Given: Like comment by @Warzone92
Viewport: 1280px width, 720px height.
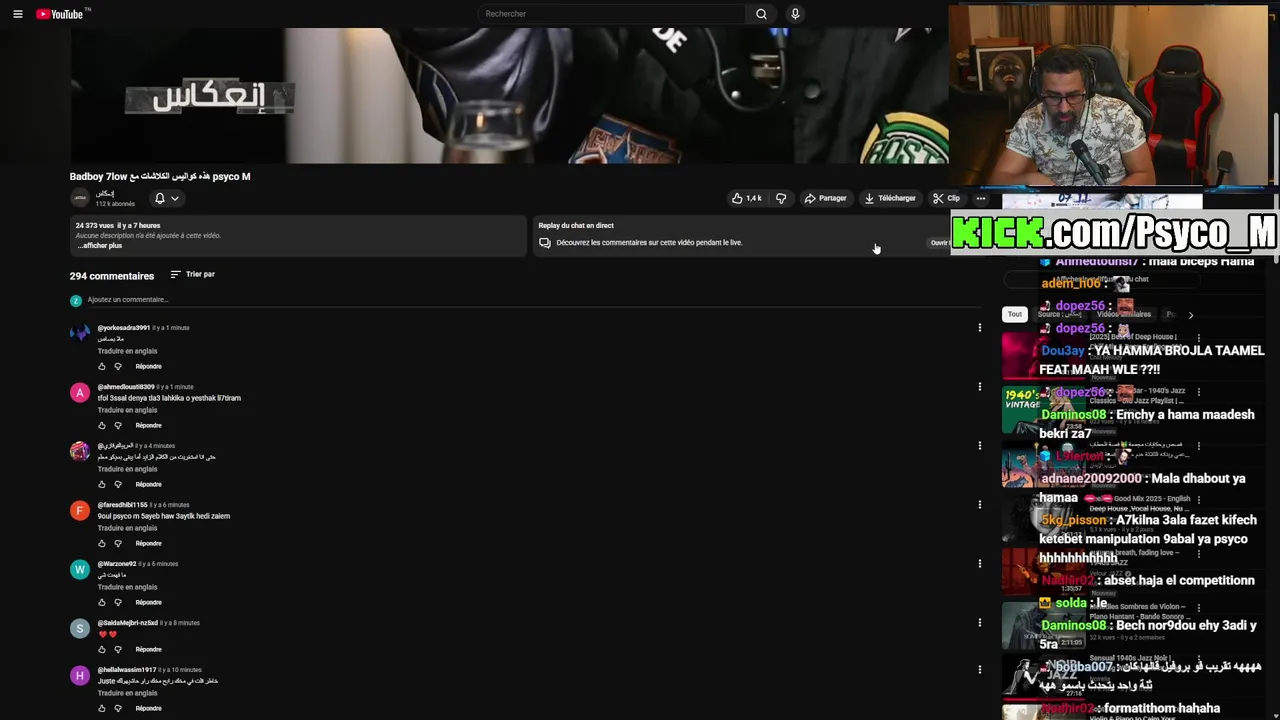Looking at the screenshot, I should pos(102,602).
